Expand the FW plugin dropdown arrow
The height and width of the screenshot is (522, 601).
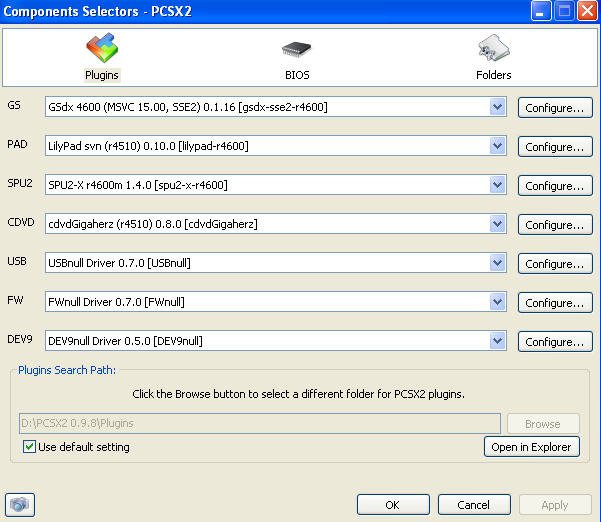(x=498, y=302)
